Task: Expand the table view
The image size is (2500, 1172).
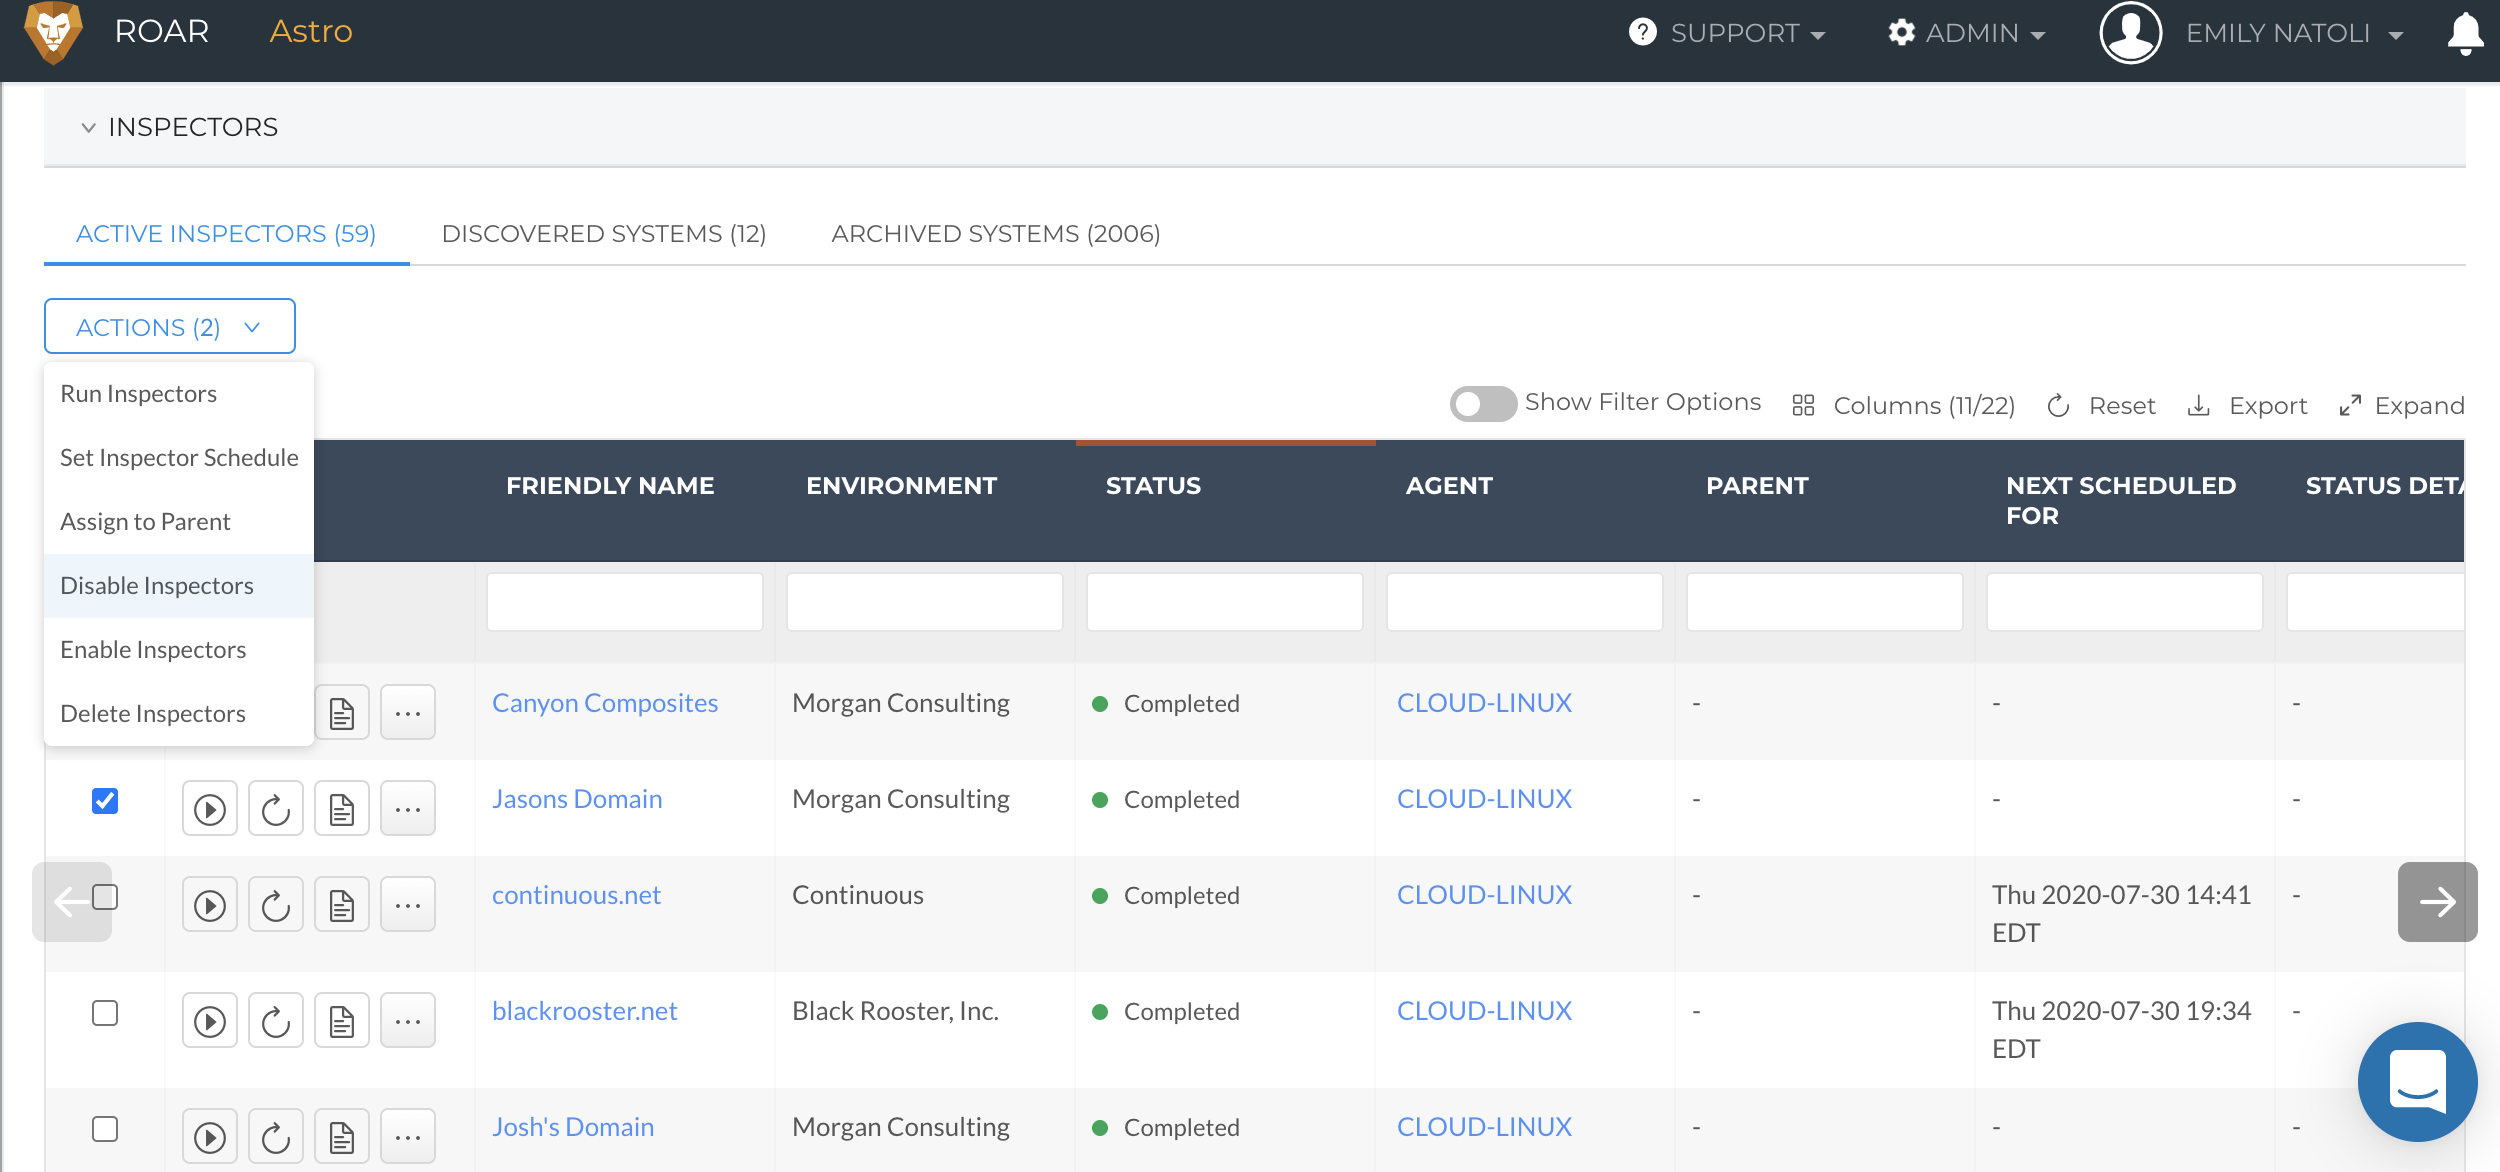Action: pos(2402,405)
